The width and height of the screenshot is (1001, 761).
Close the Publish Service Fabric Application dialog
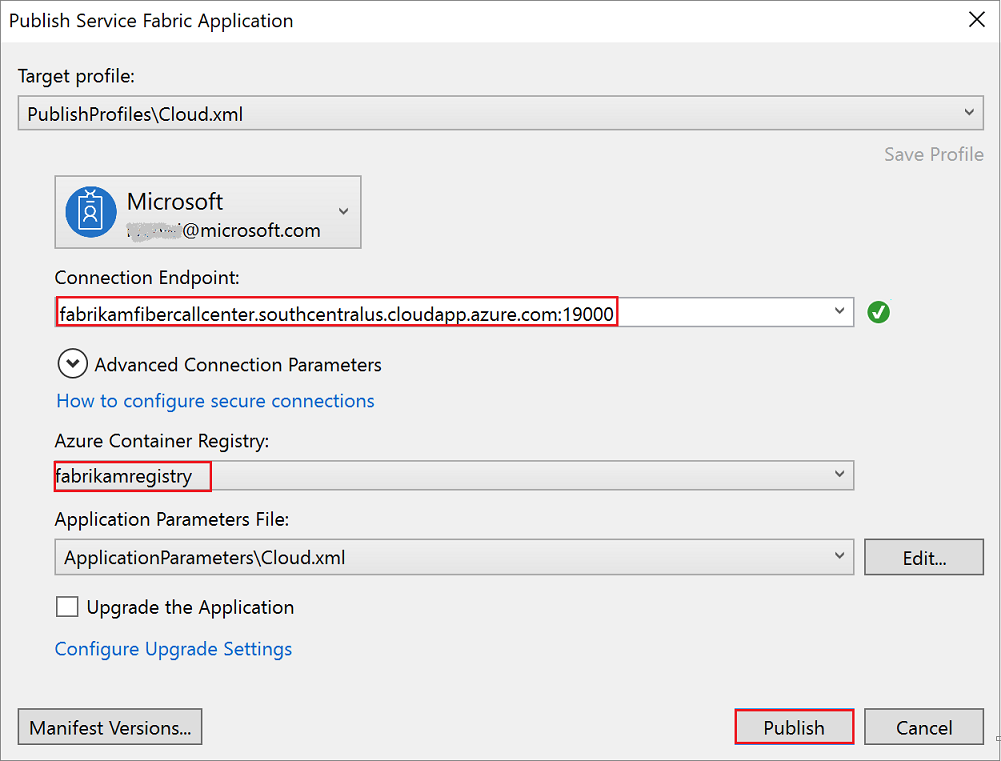(x=976, y=20)
